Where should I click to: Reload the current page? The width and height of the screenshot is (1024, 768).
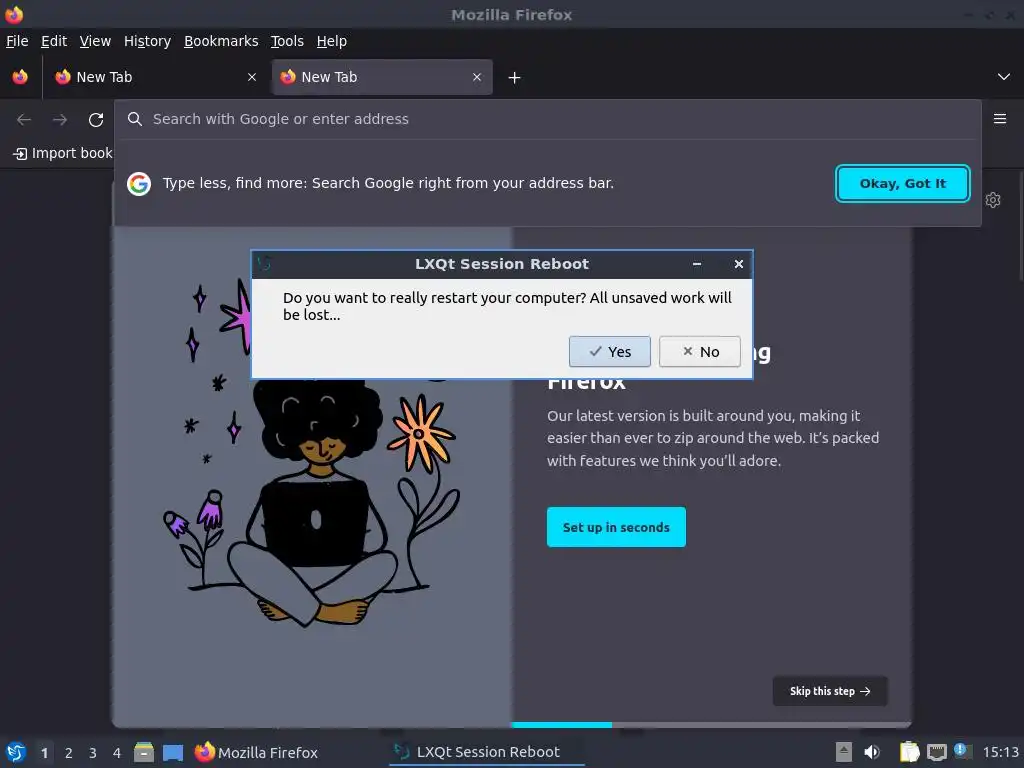[96, 120]
